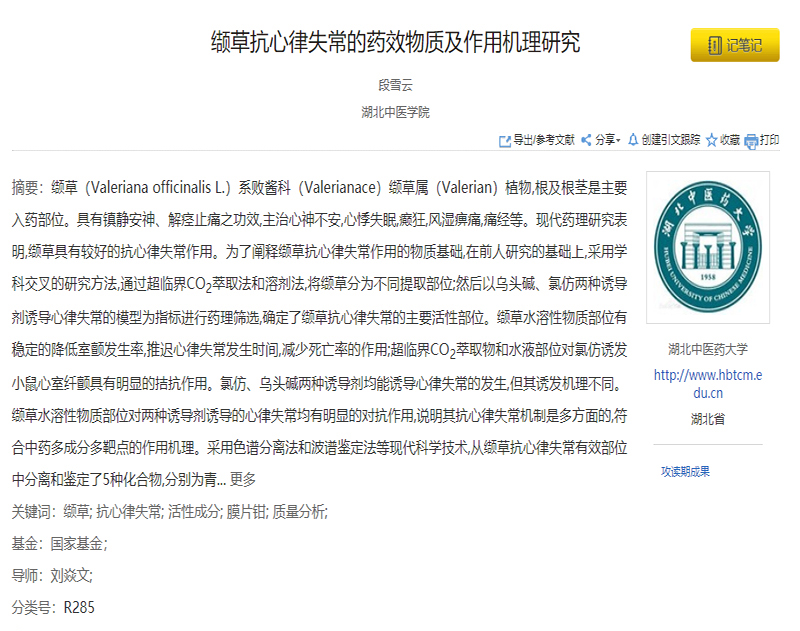
Task: Open the 分享 dropdown arrow
Action: tap(618, 141)
